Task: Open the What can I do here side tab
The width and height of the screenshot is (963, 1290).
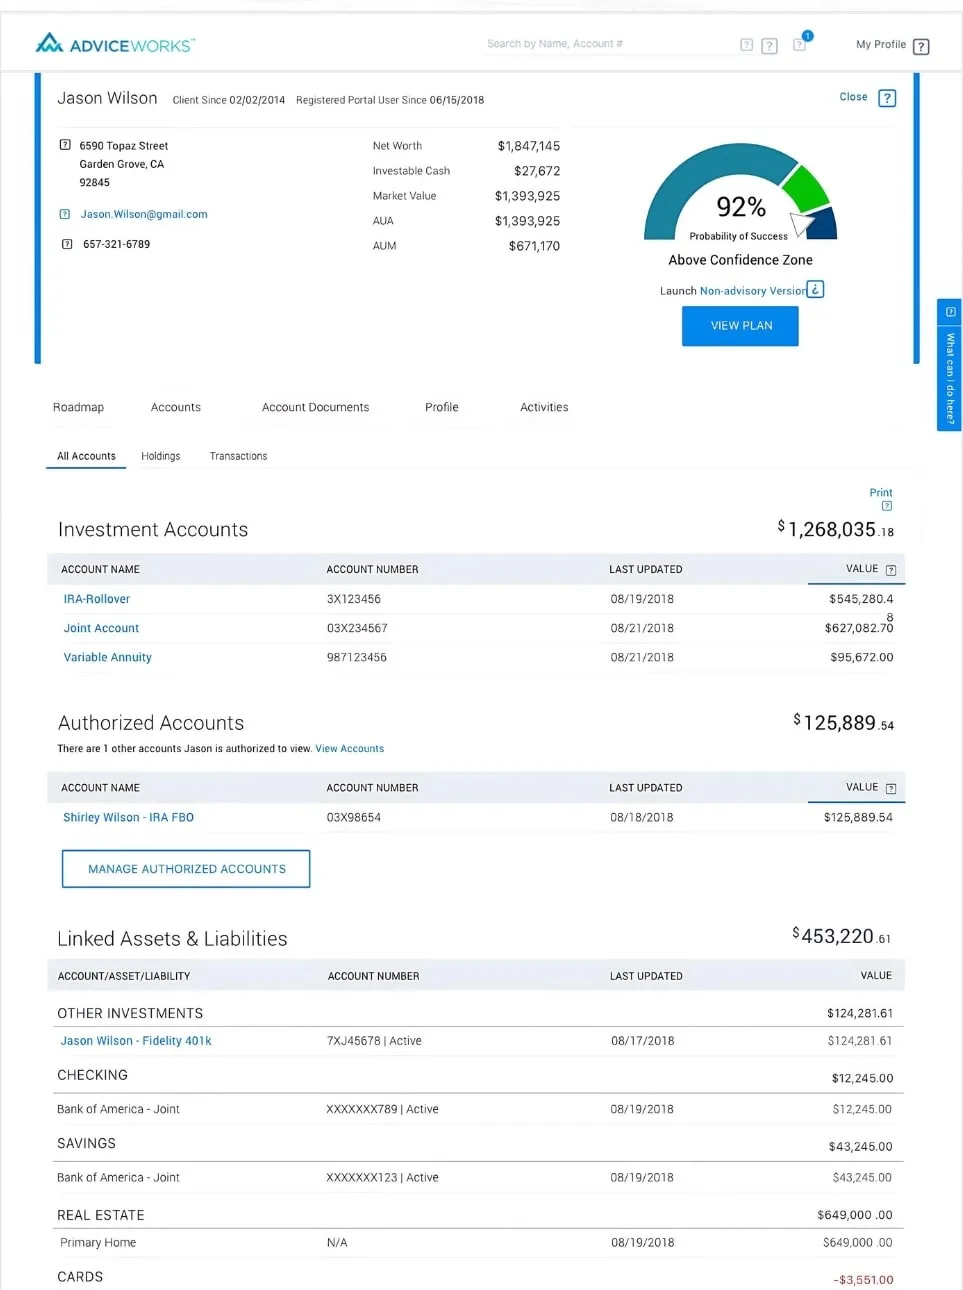Action: pyautogui.click(x=949, y=365)
